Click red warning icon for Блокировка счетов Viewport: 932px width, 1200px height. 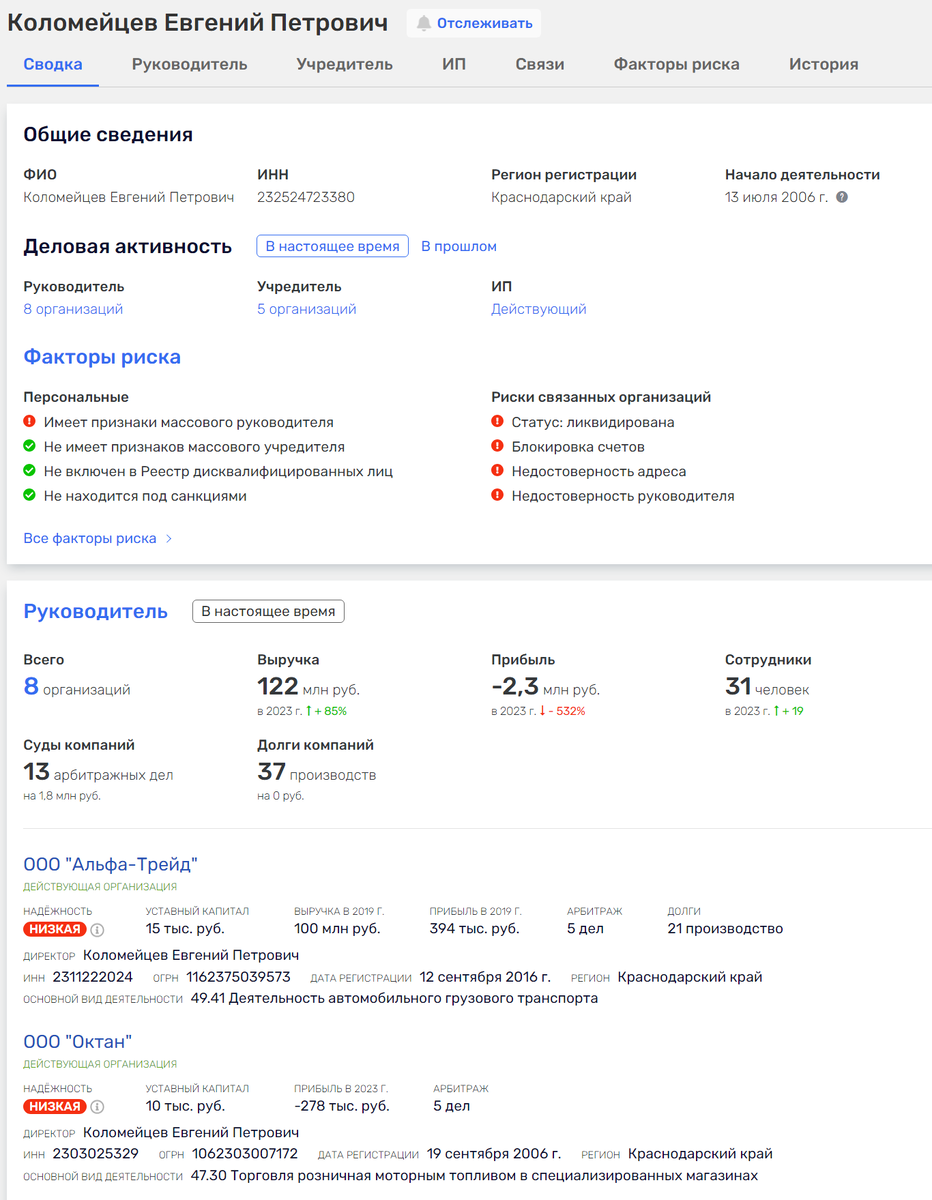click(498, 446)
